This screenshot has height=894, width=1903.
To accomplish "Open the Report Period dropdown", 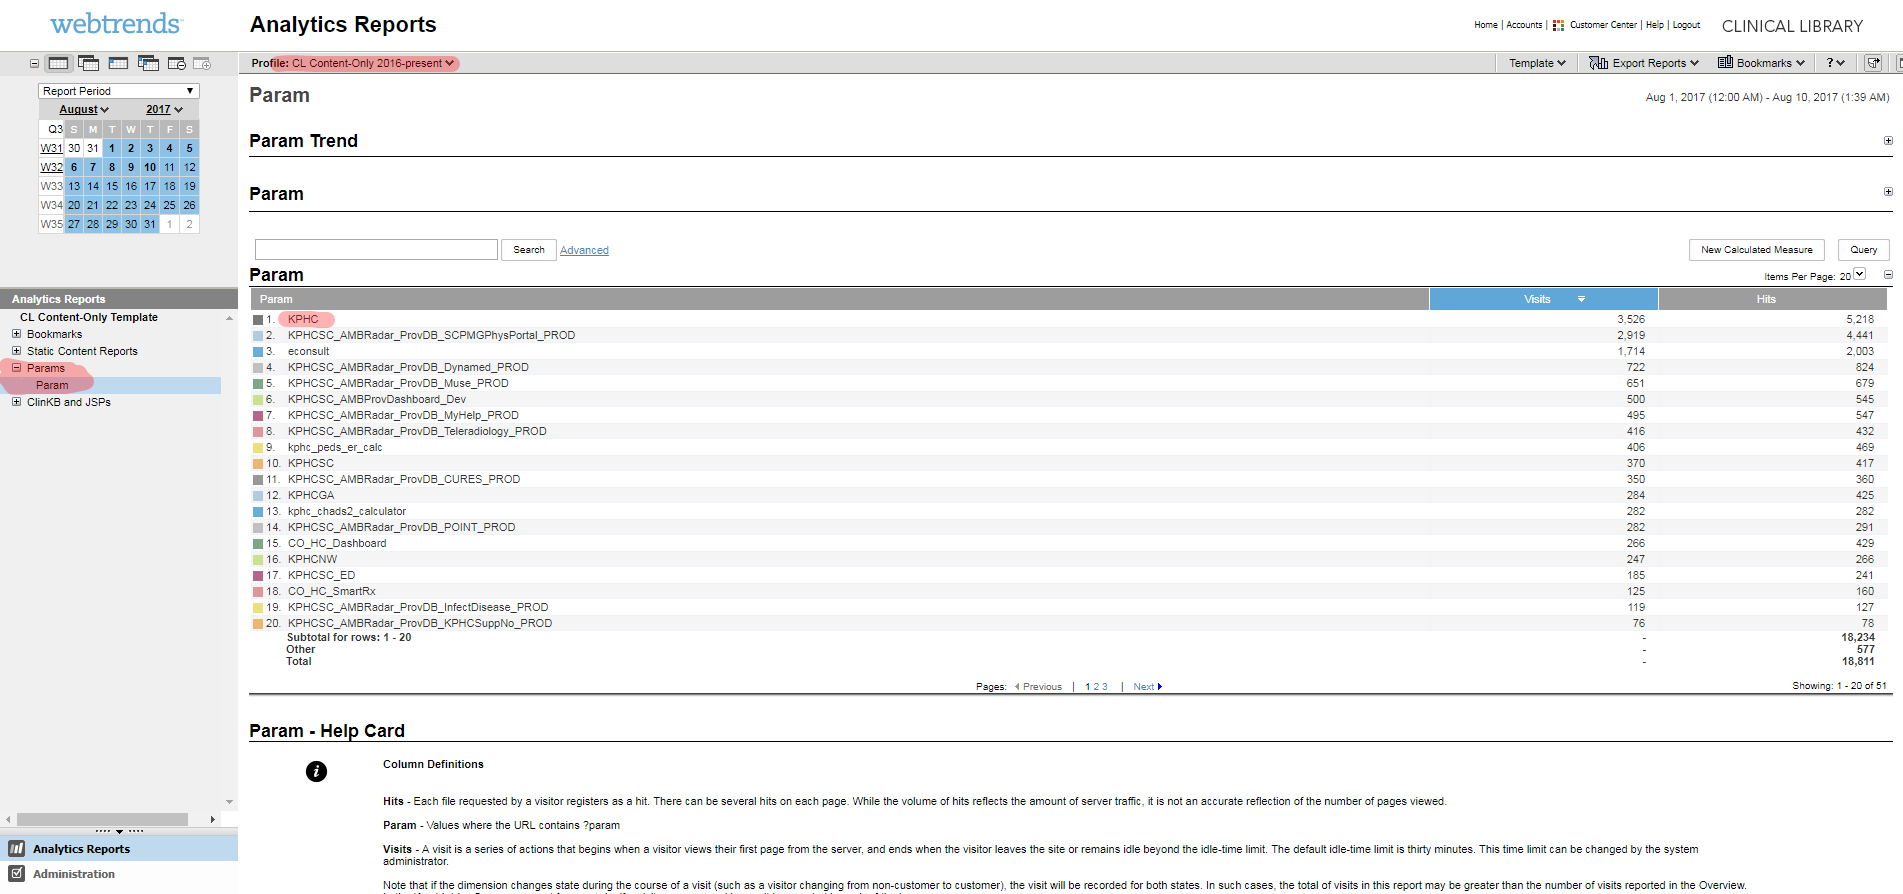I will [118, 91].
